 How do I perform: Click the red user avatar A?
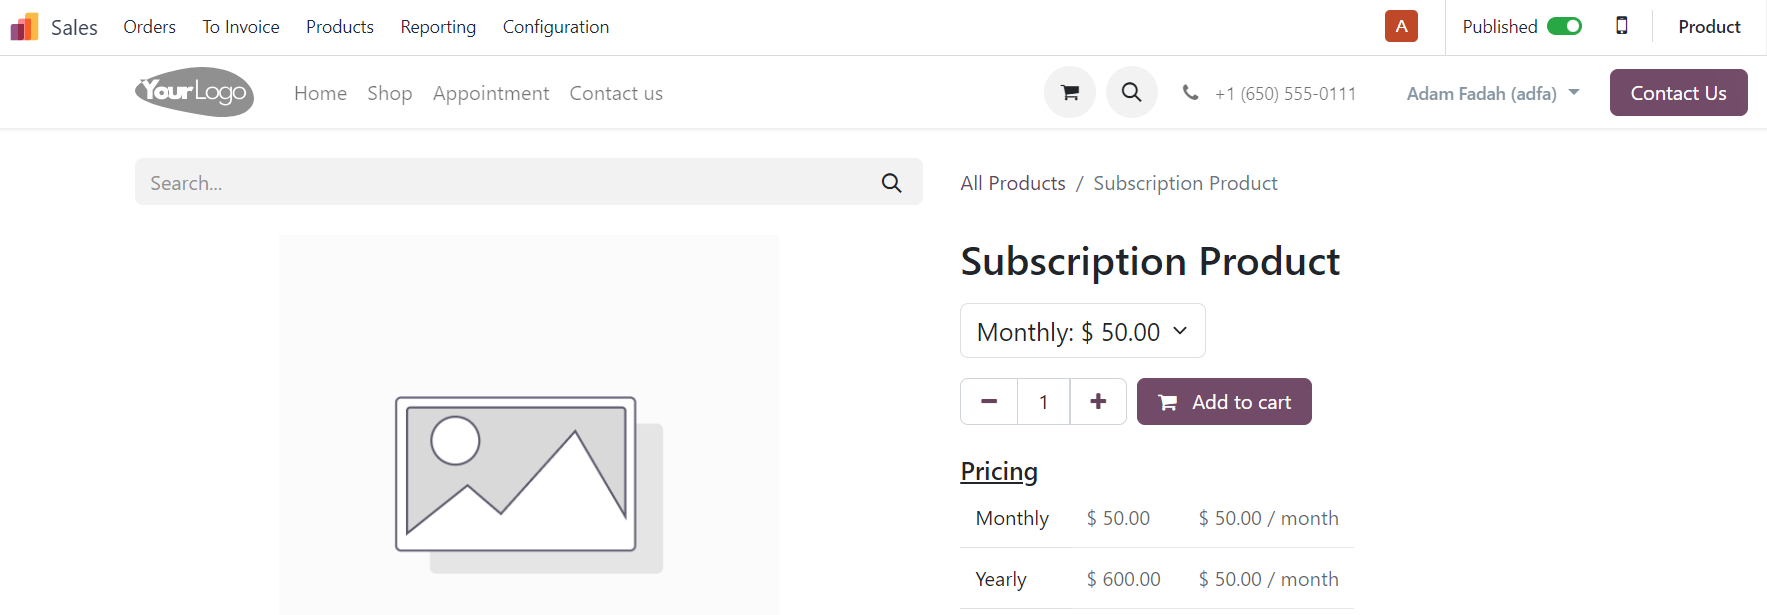pyautogui.click(x=1401, y=26)
